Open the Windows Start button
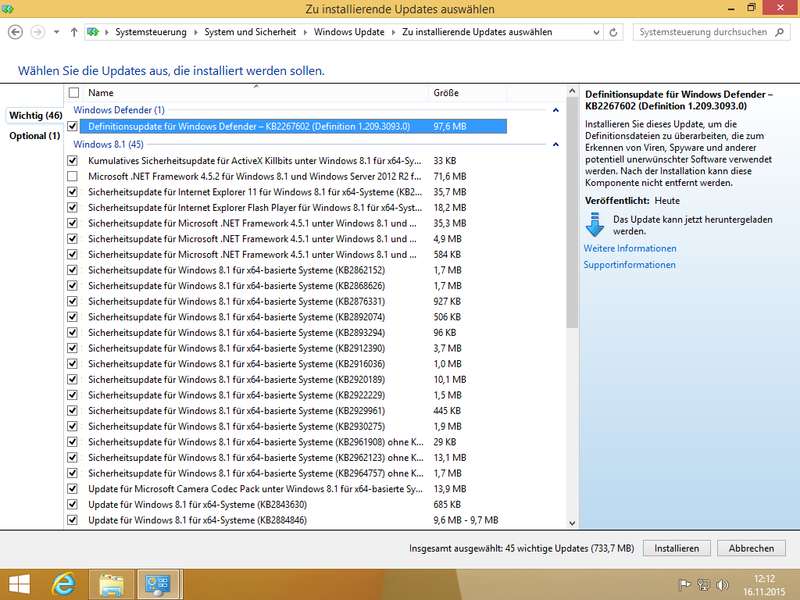Screen dimensions: 800x600 pos(19,585)
